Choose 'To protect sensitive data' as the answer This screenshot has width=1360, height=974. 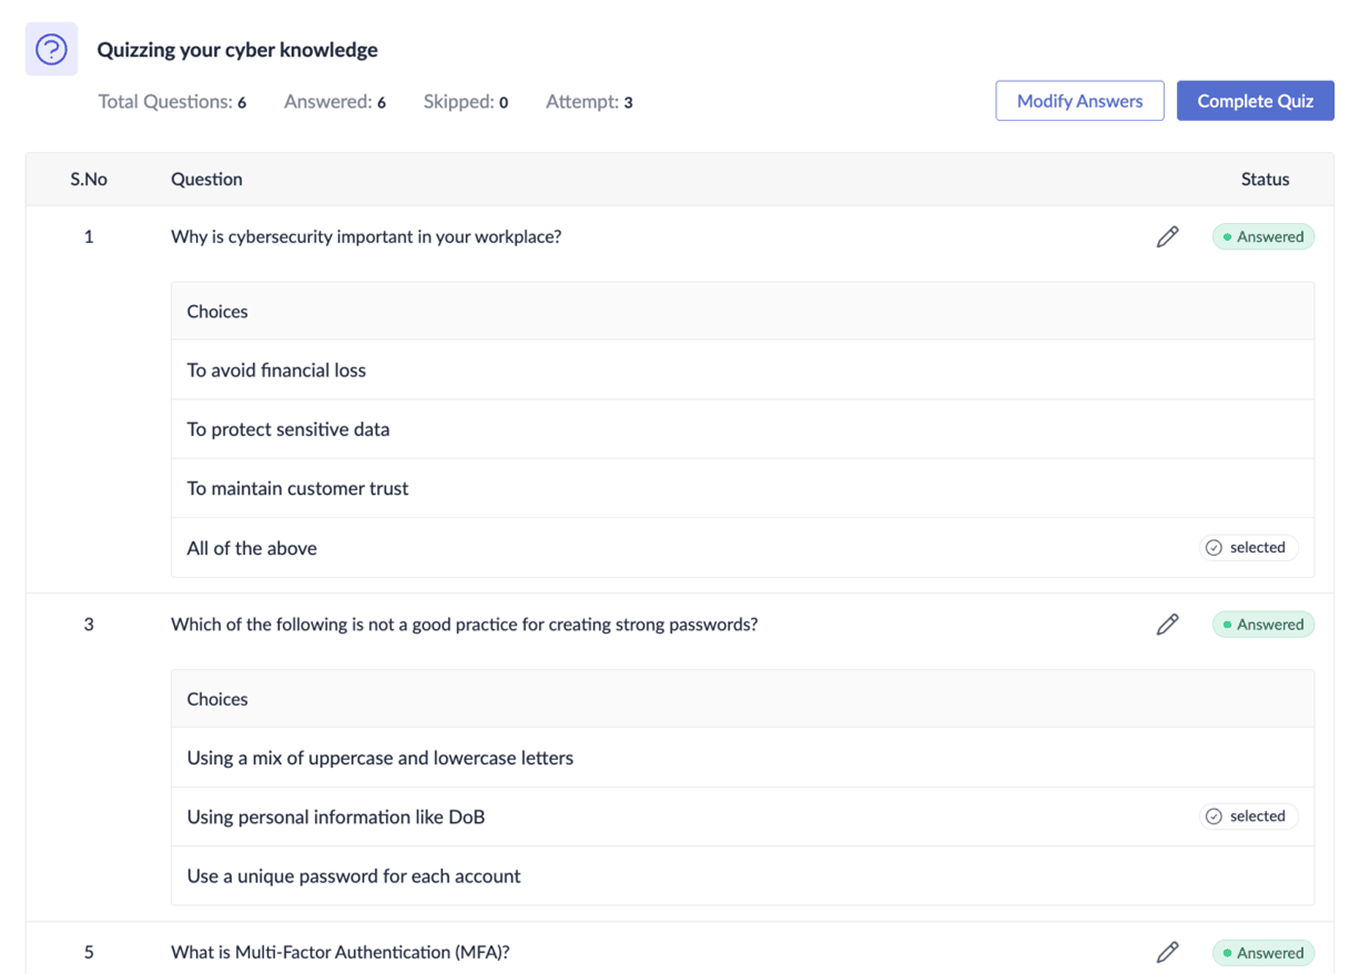[288, 429]
